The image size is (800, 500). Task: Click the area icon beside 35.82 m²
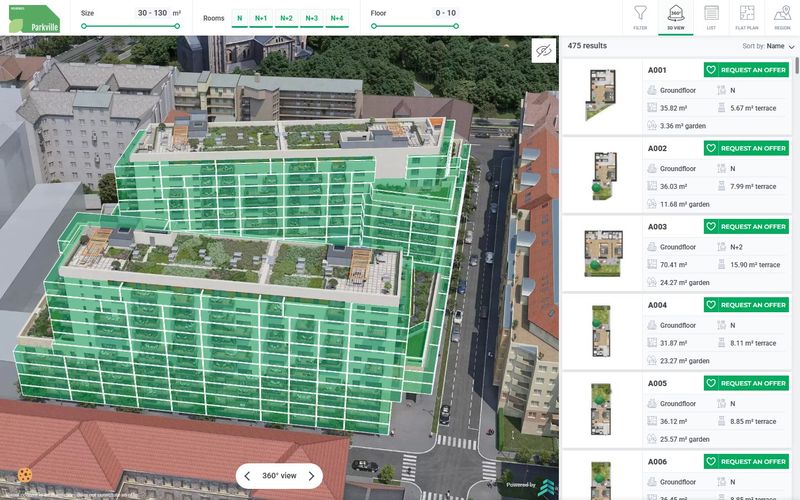652,108
